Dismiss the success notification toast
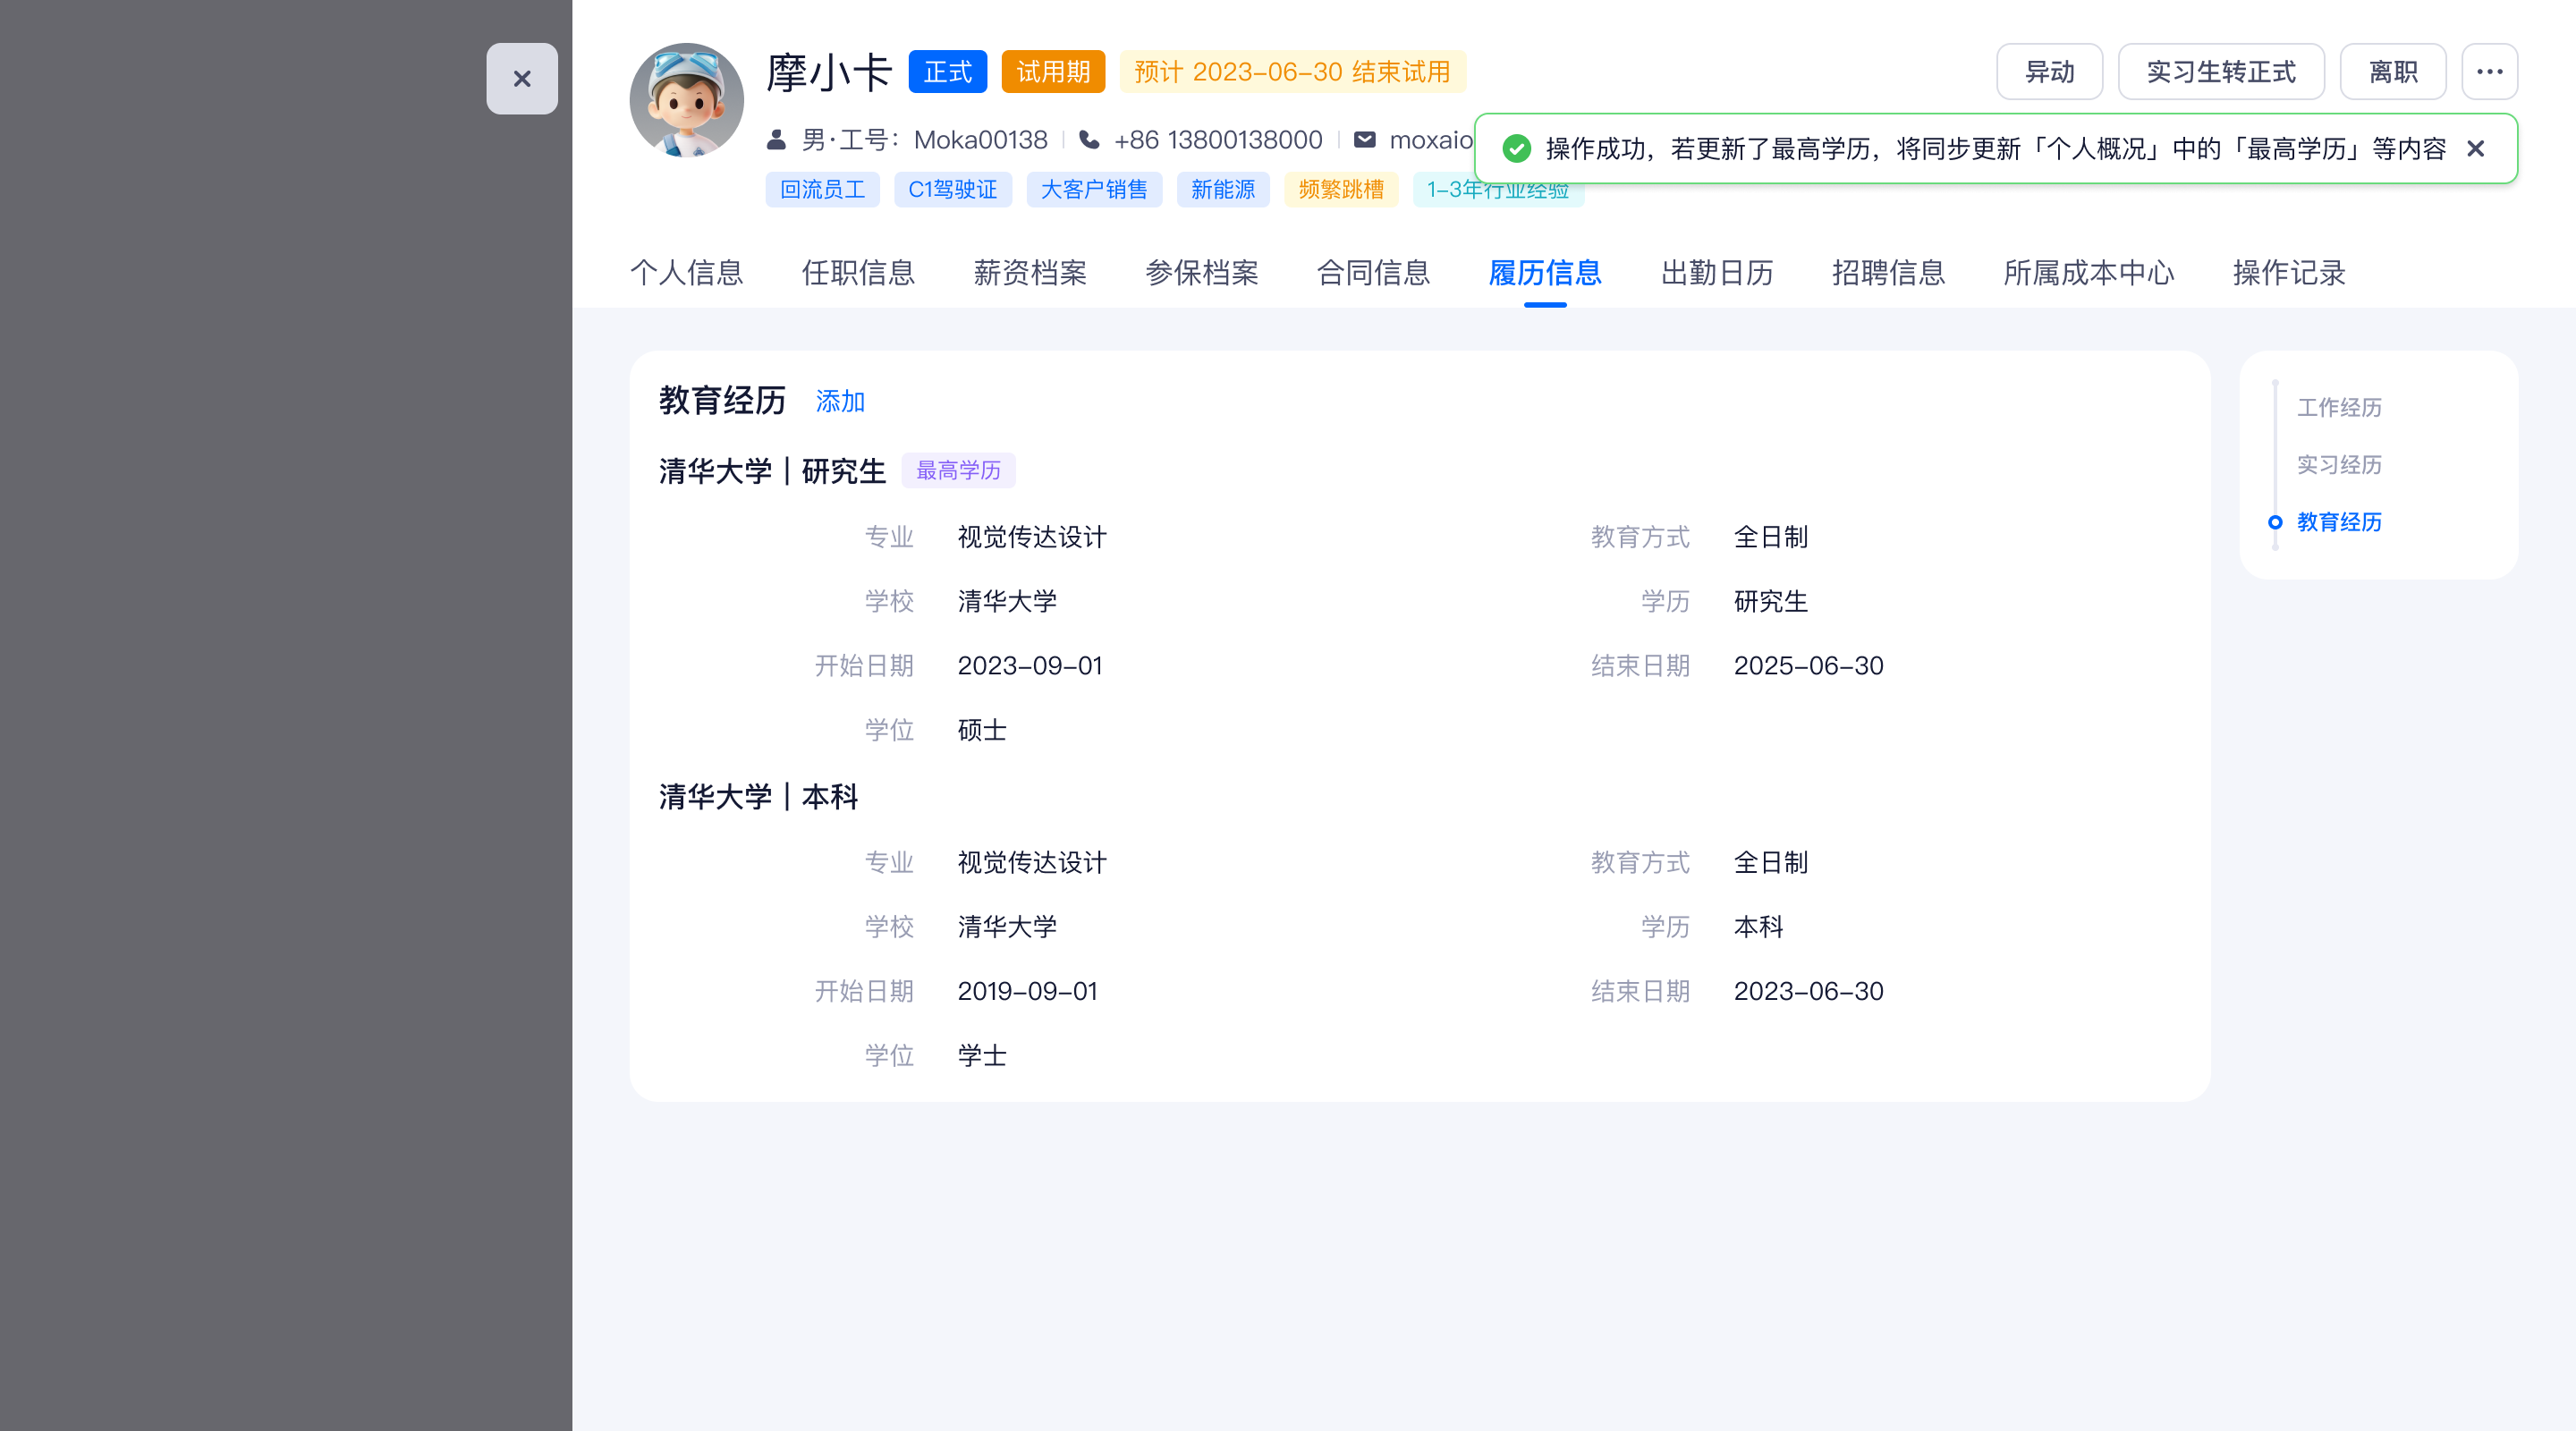The image size is (2576, 1431). click(2475, 149)
